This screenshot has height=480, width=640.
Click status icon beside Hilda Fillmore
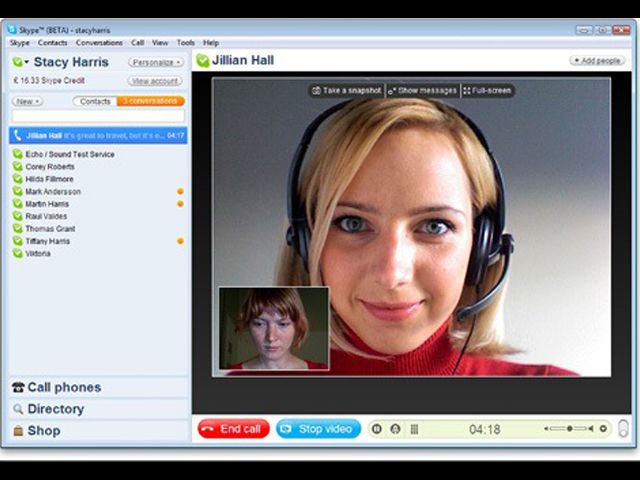18,178
